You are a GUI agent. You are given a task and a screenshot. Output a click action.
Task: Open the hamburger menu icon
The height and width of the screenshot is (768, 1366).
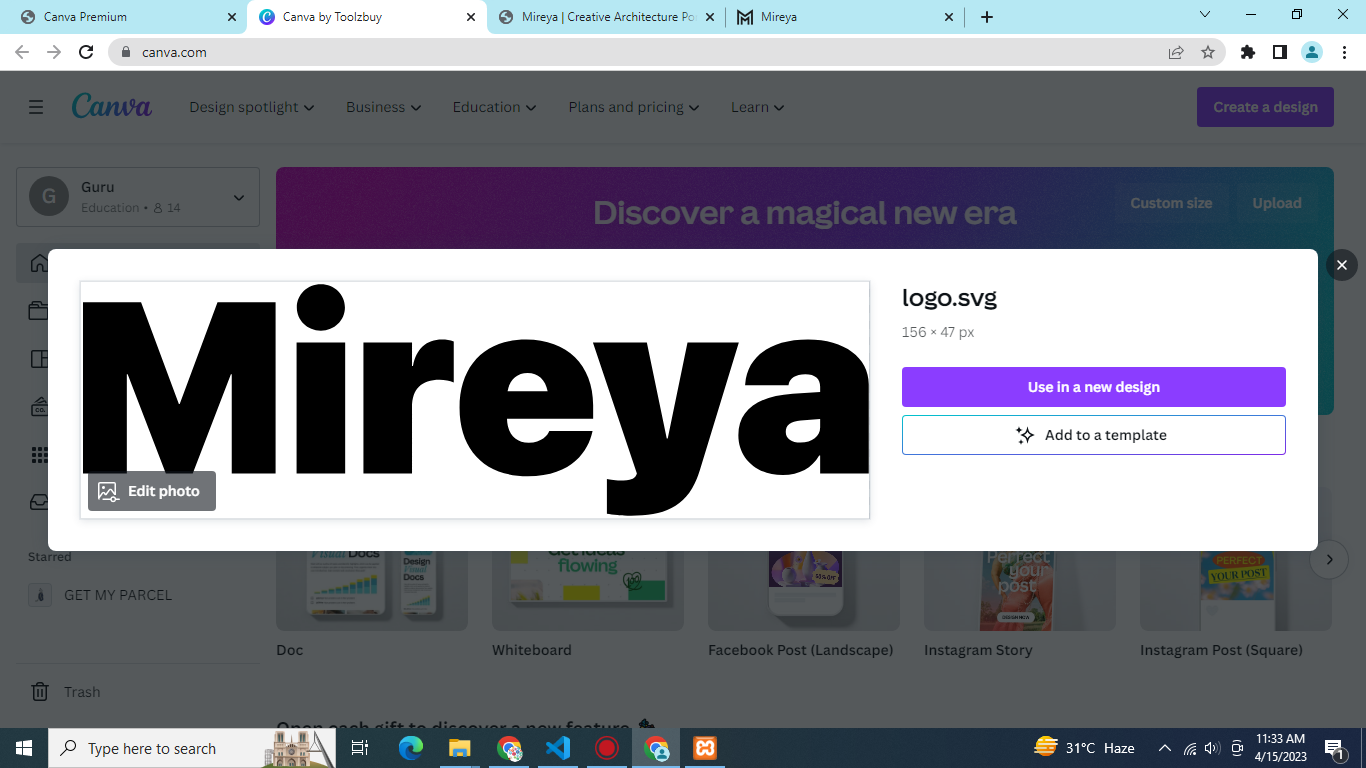pyautogui.click(x=36, y=107)
